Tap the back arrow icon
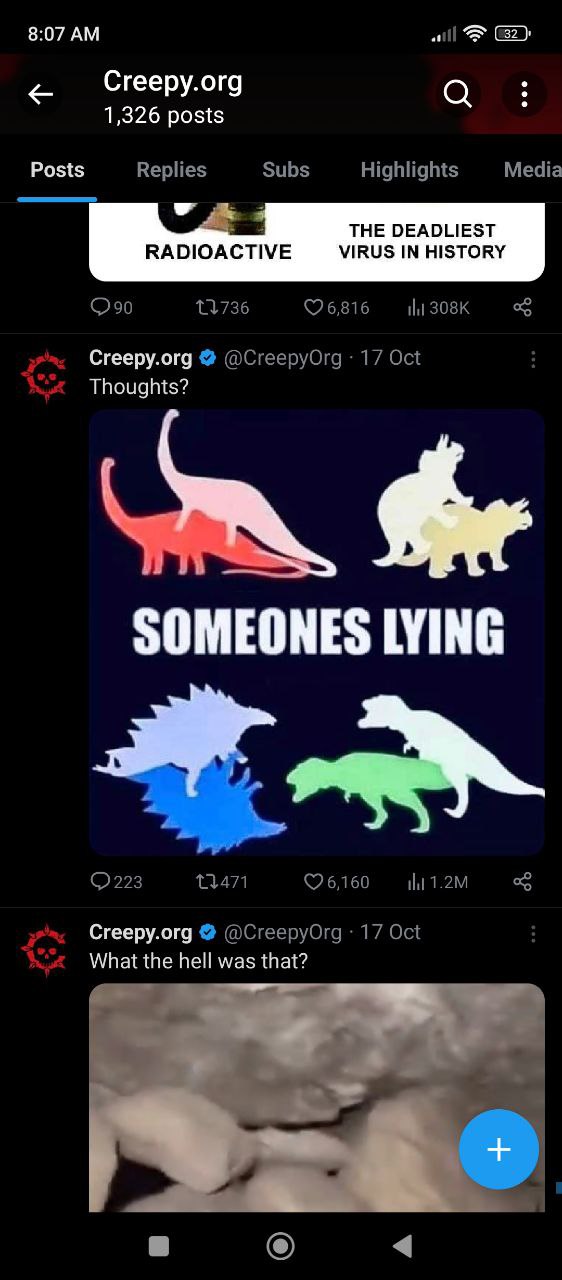This screenshot has width=562, height=1280. point(40,95)
